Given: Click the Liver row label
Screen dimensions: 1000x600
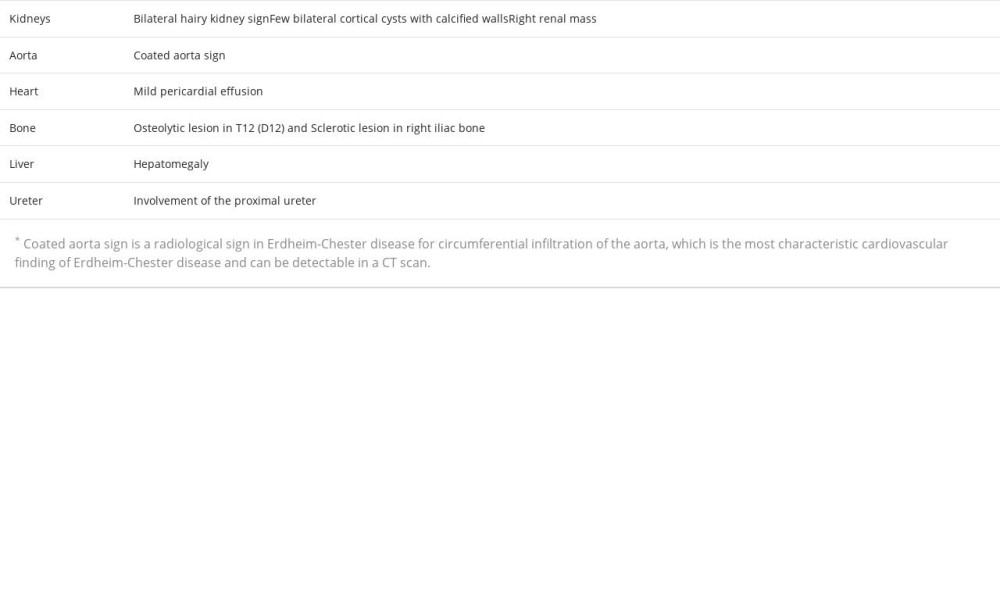Looking at the screenshot, I should pos(21,164).
